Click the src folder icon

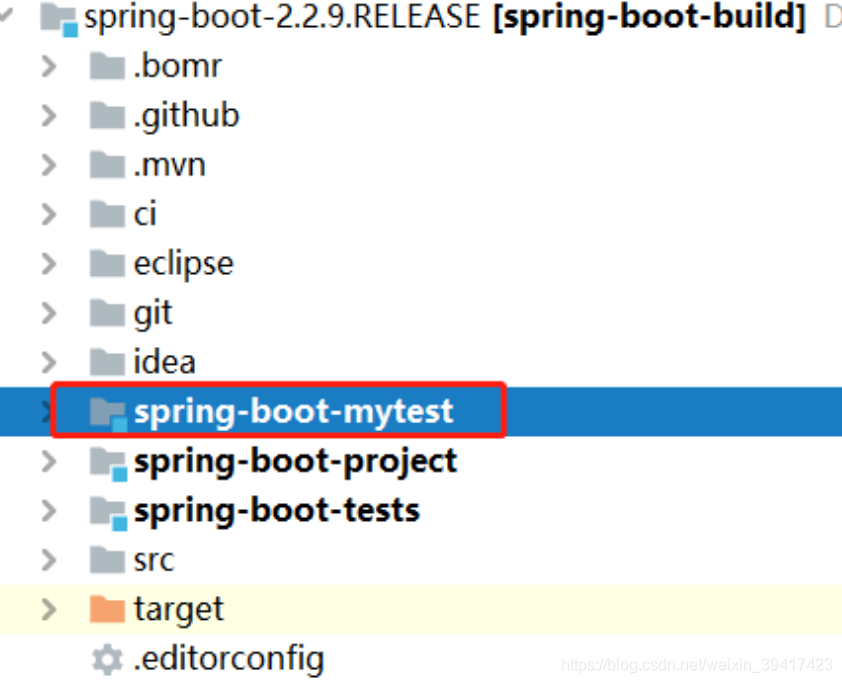click(x=107, y=560)
